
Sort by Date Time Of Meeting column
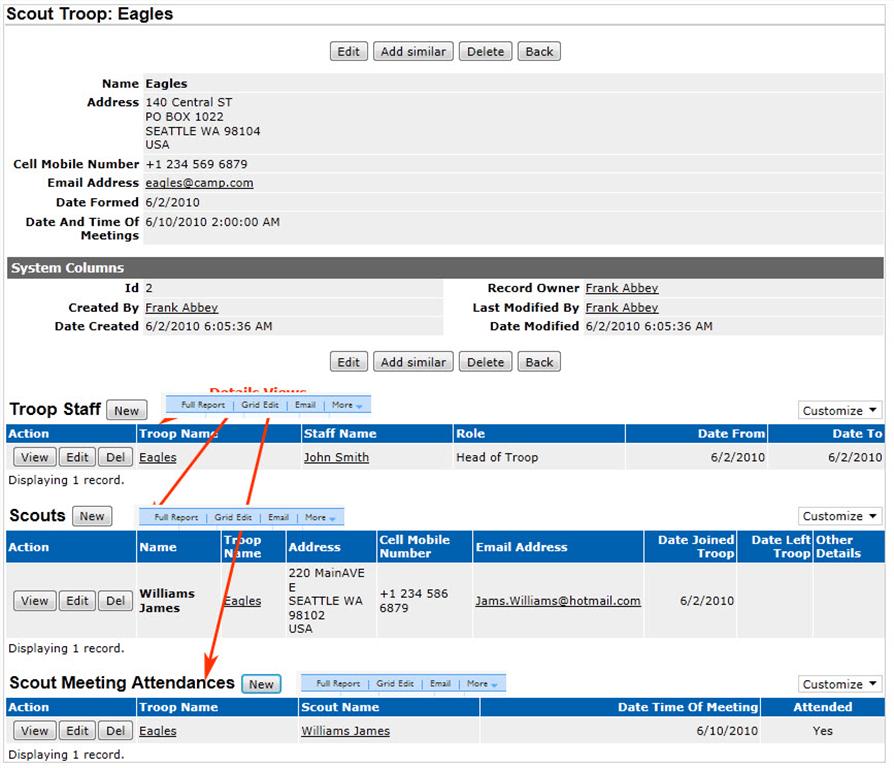tap(687, 707)
